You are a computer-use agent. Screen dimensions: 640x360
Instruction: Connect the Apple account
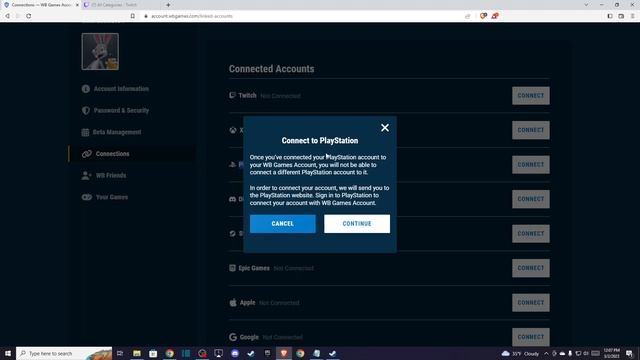coord(531,303)
